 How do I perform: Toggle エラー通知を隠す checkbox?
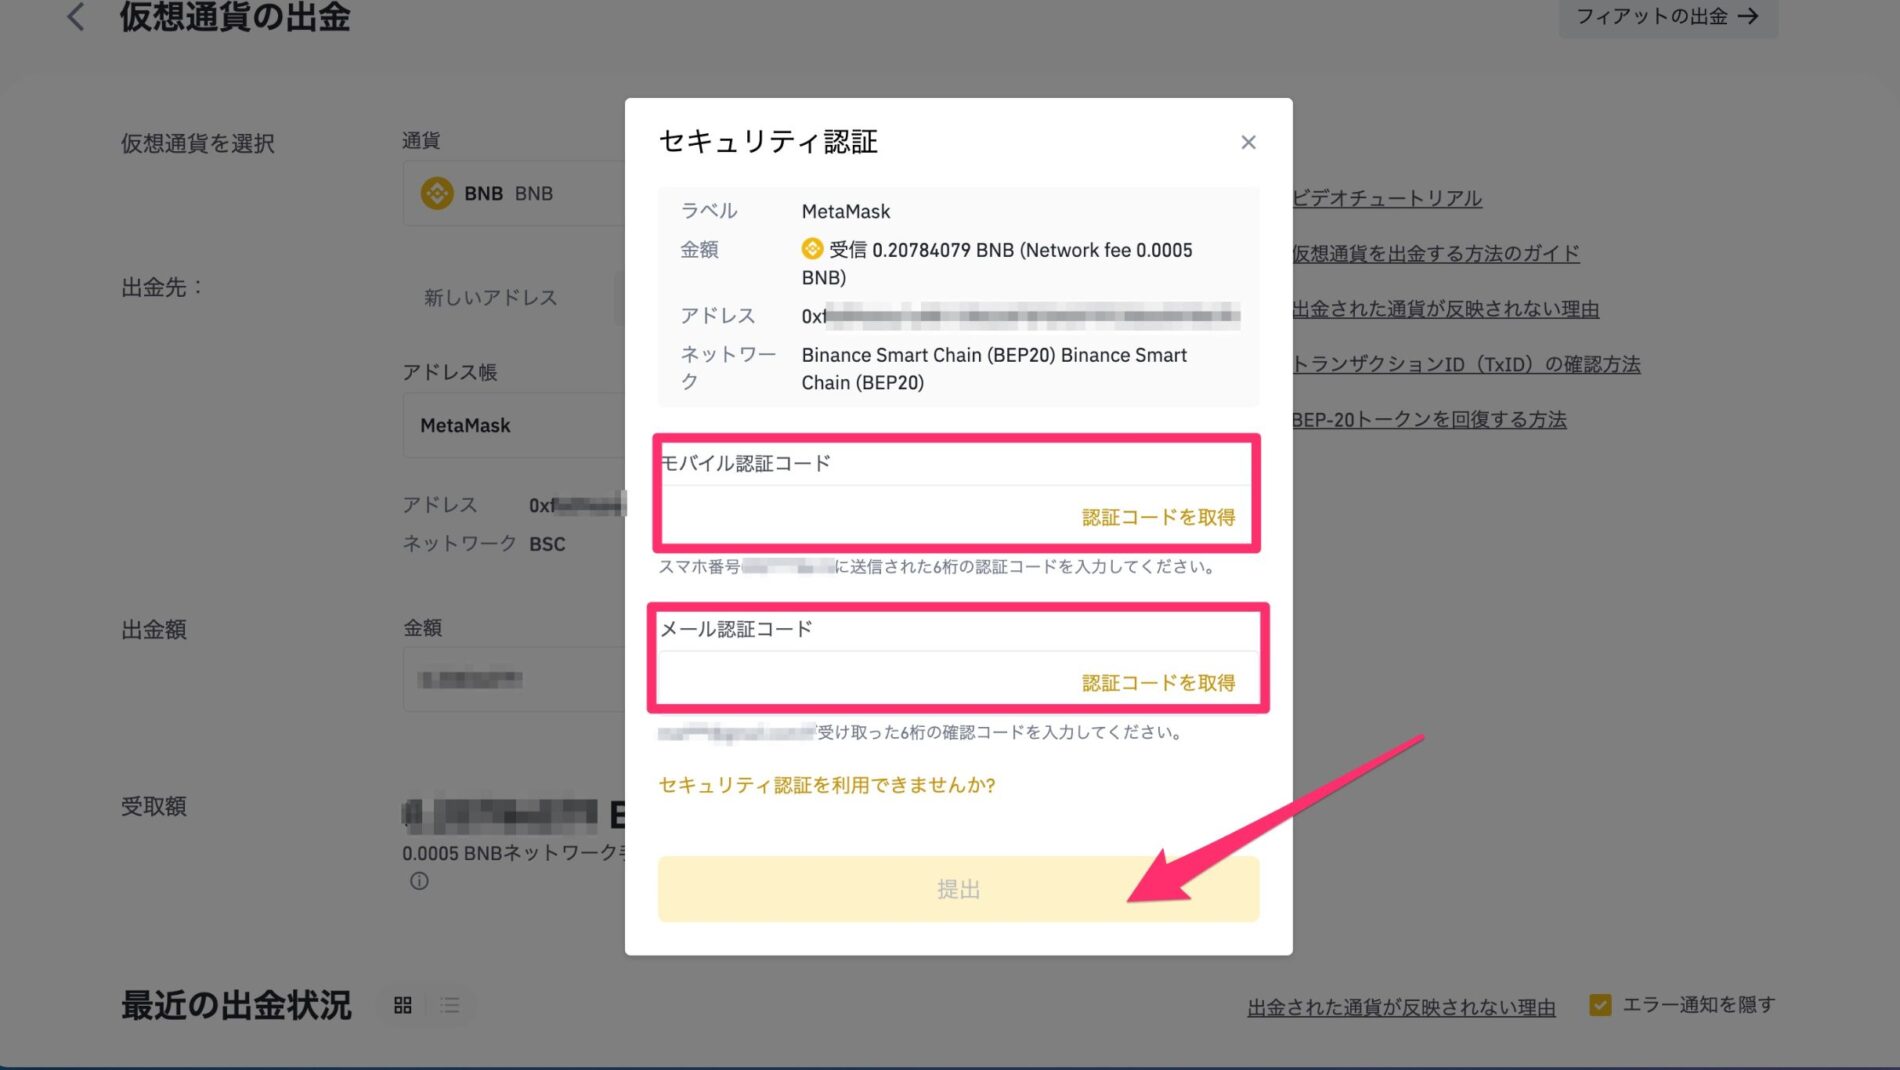point(1600,1005)
